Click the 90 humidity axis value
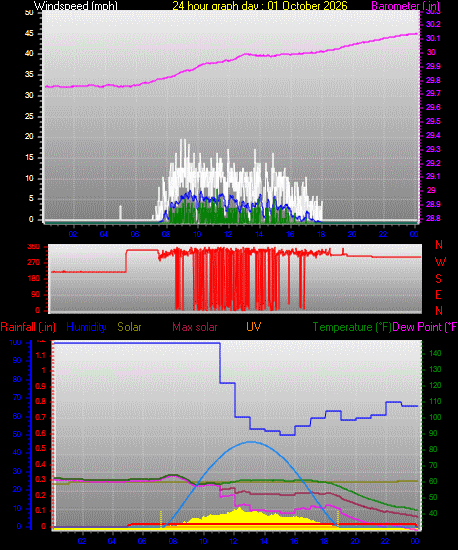 pos(17,361)
